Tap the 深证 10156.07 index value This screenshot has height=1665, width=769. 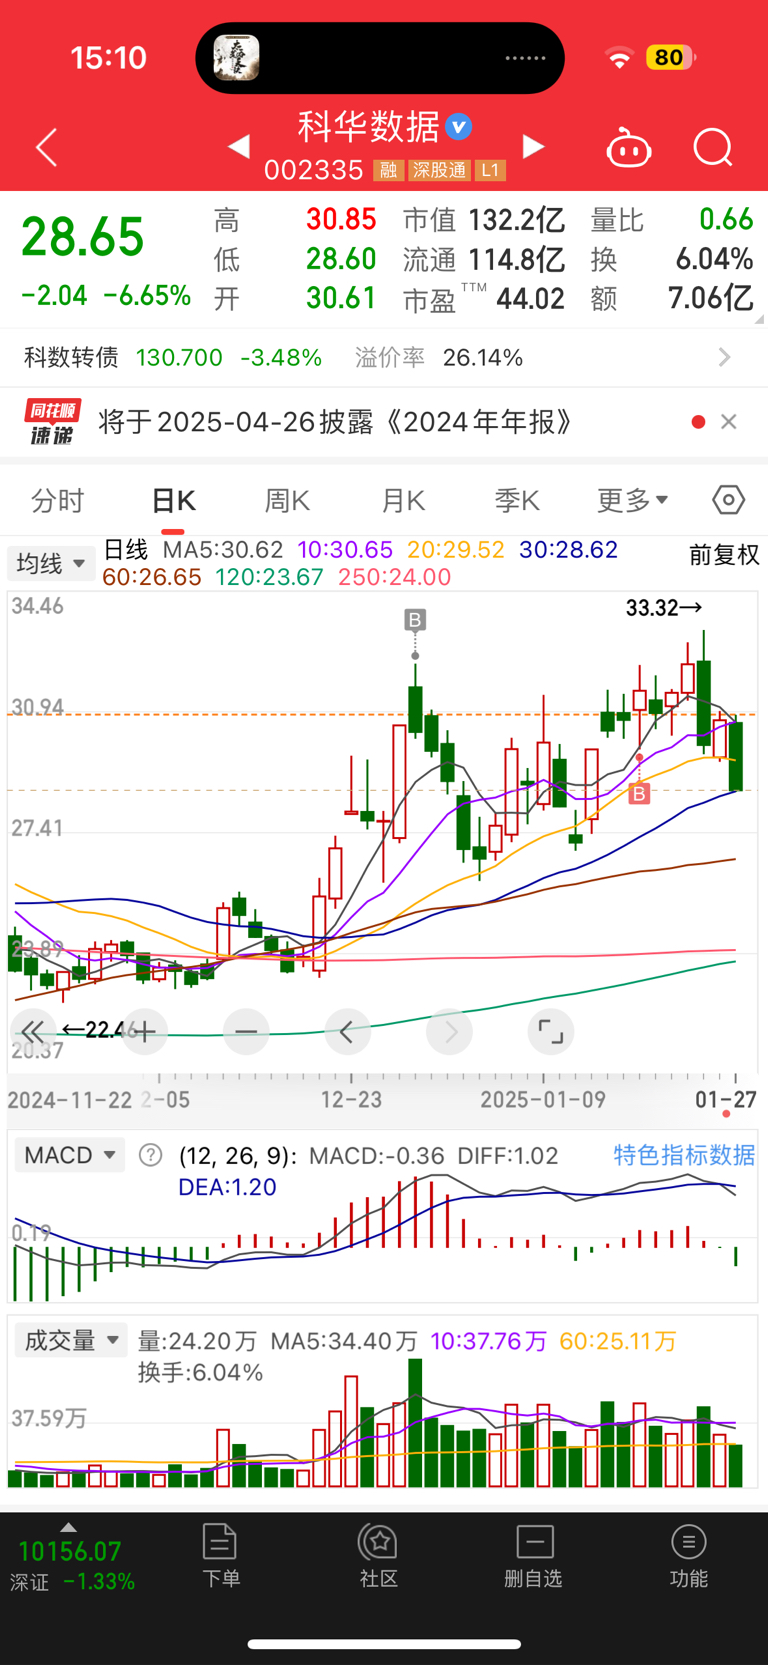[69, 1552]
